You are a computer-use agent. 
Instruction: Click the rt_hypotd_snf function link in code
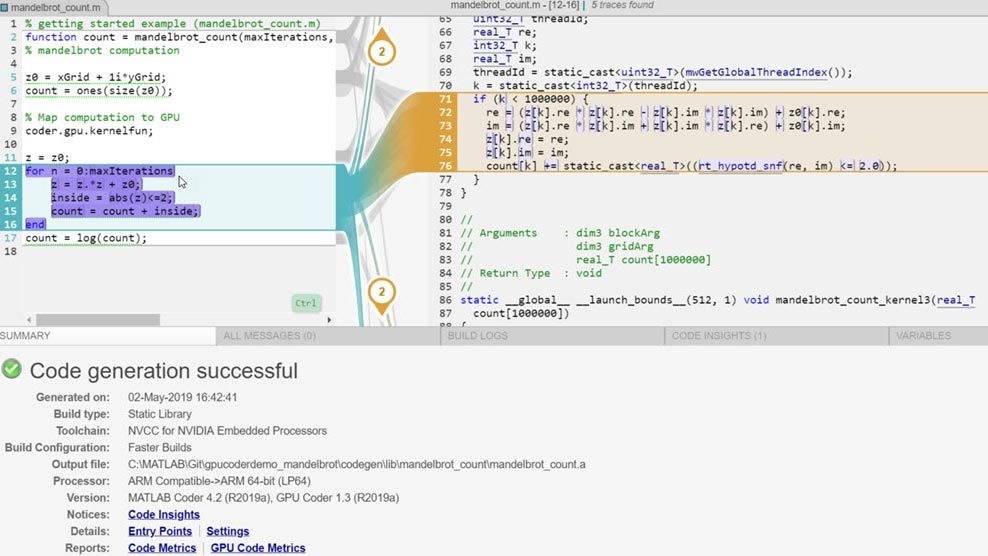click(744, 166)
